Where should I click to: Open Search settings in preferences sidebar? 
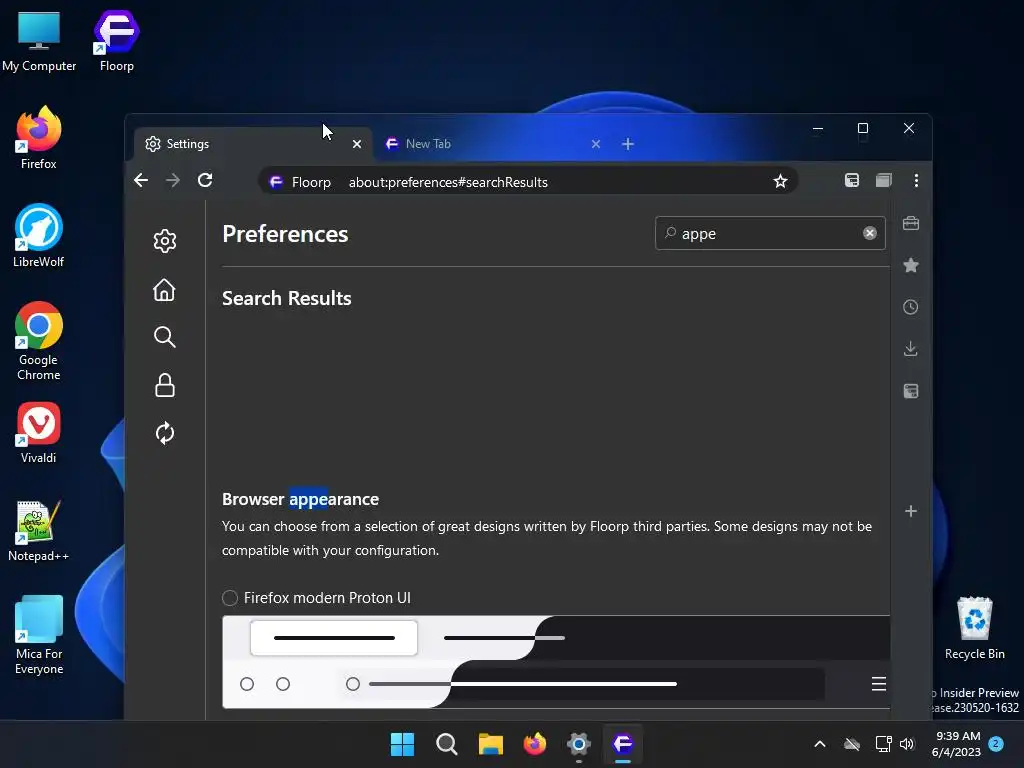[x=165, y=337]
